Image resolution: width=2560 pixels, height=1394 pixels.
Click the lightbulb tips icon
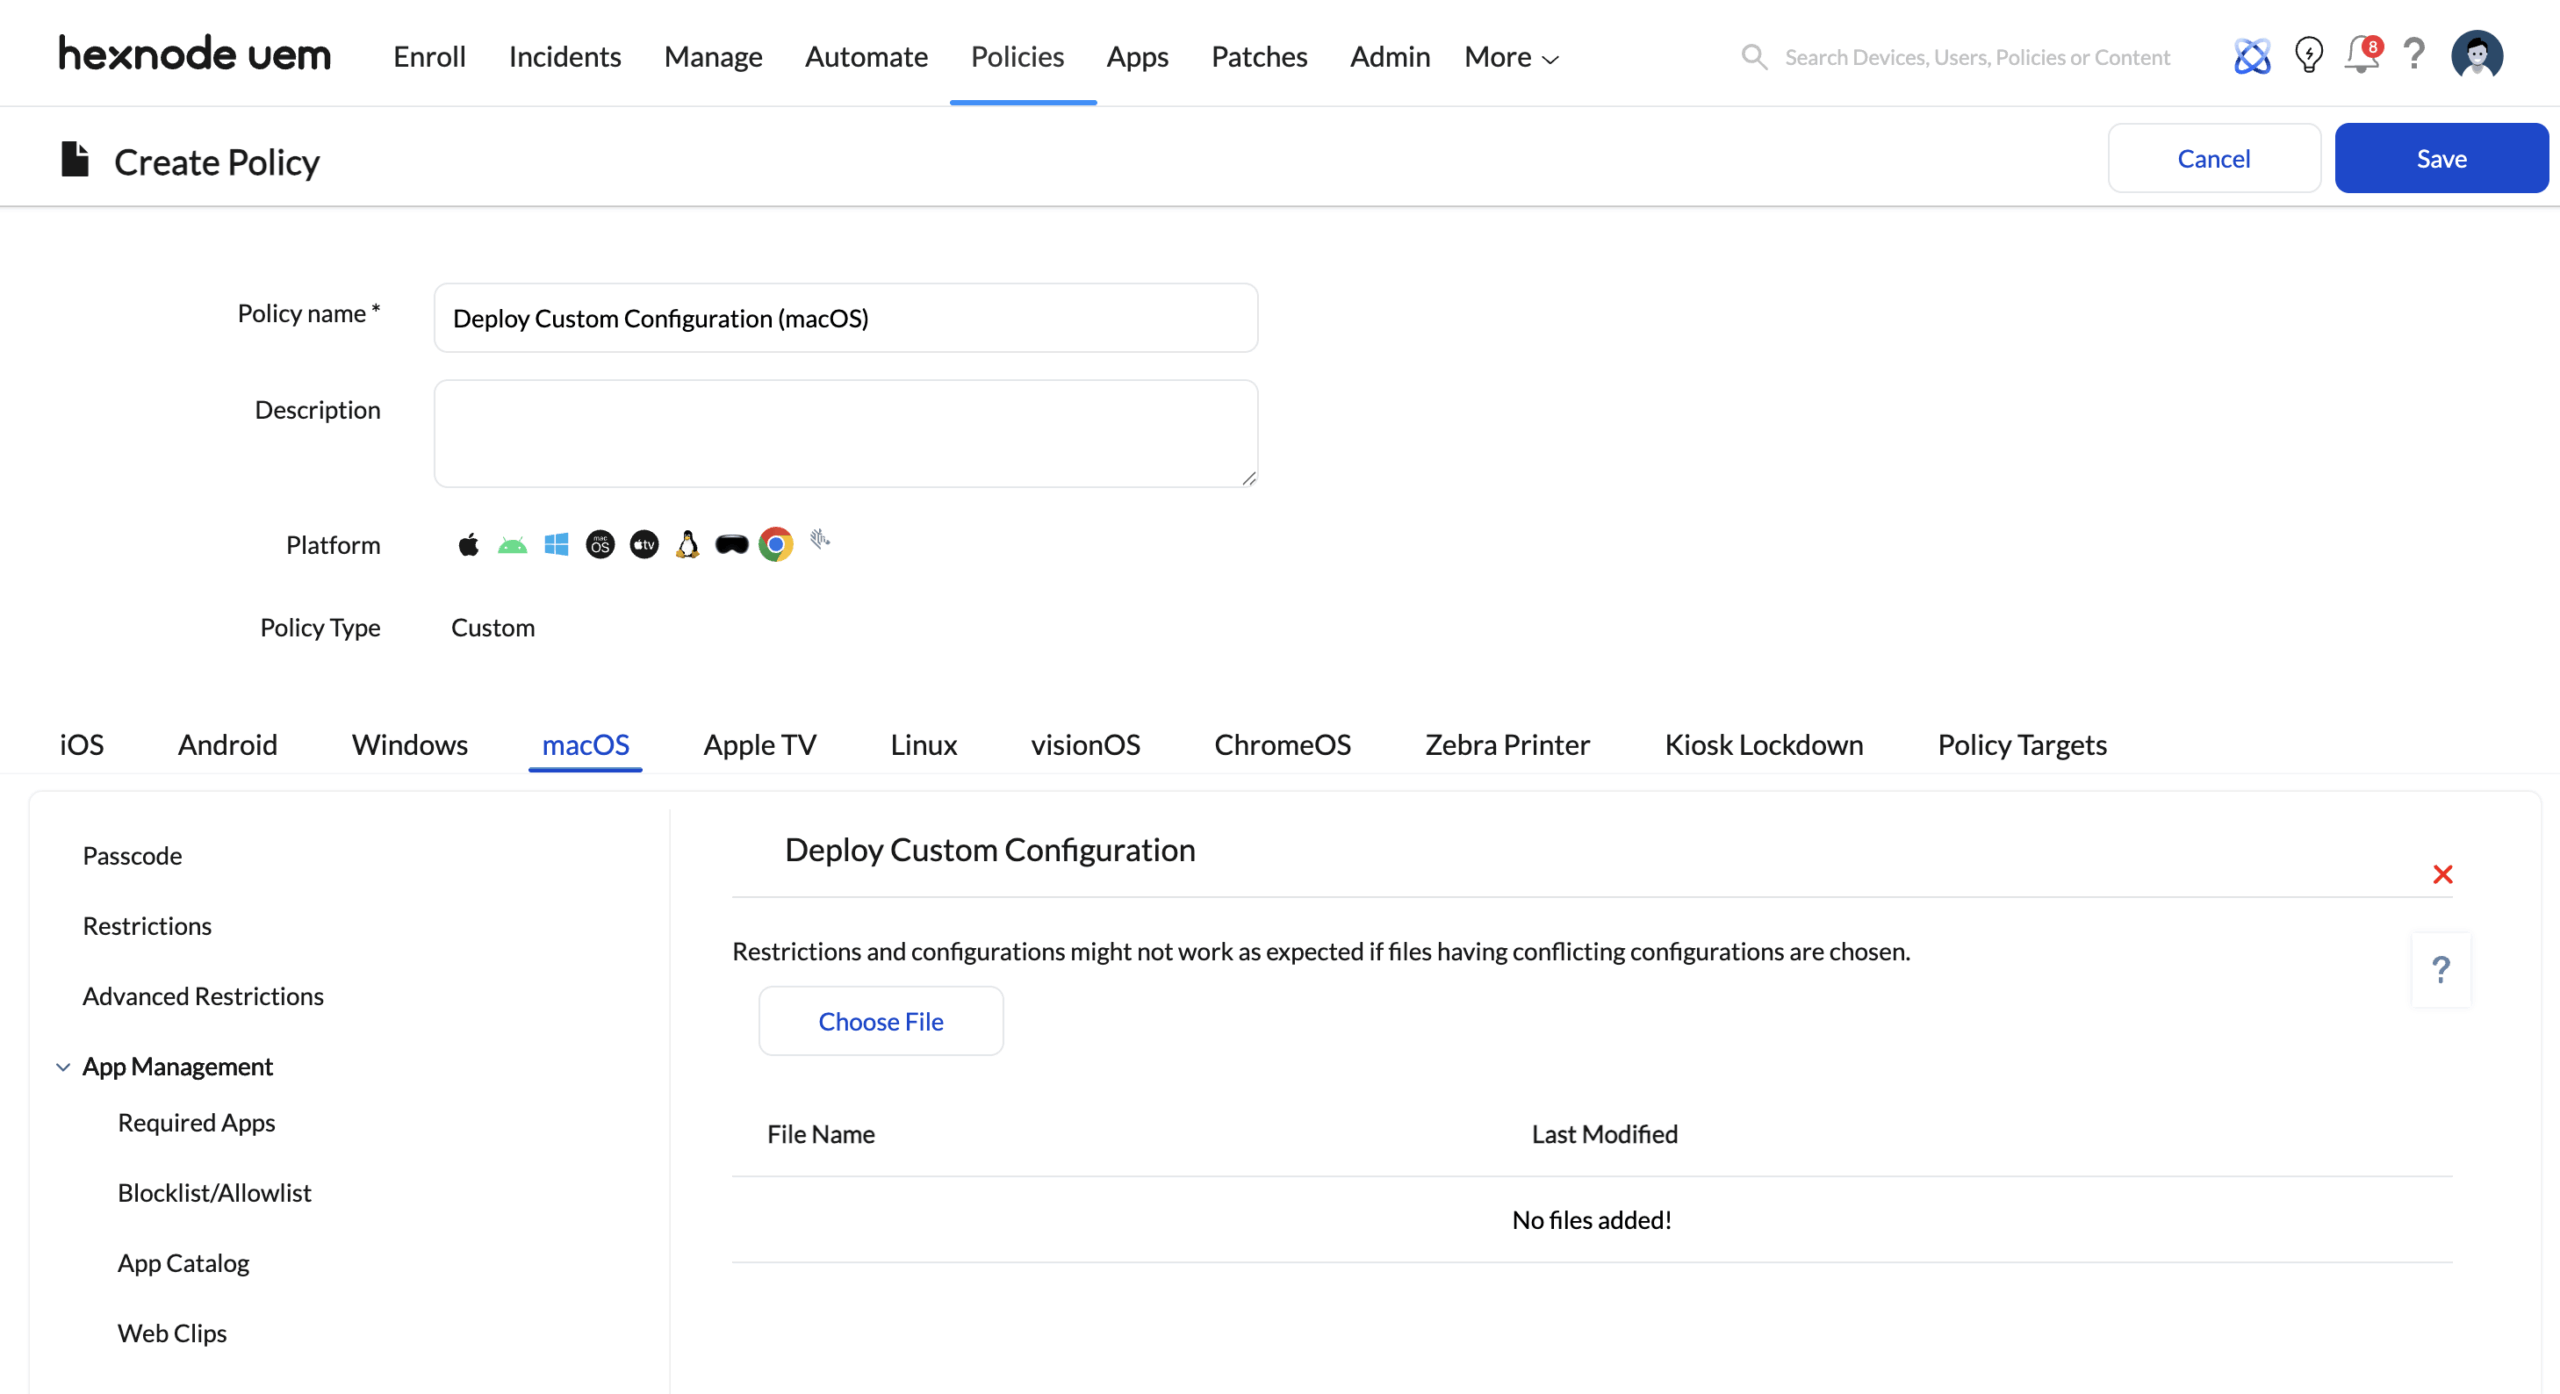pos(2308,55)
